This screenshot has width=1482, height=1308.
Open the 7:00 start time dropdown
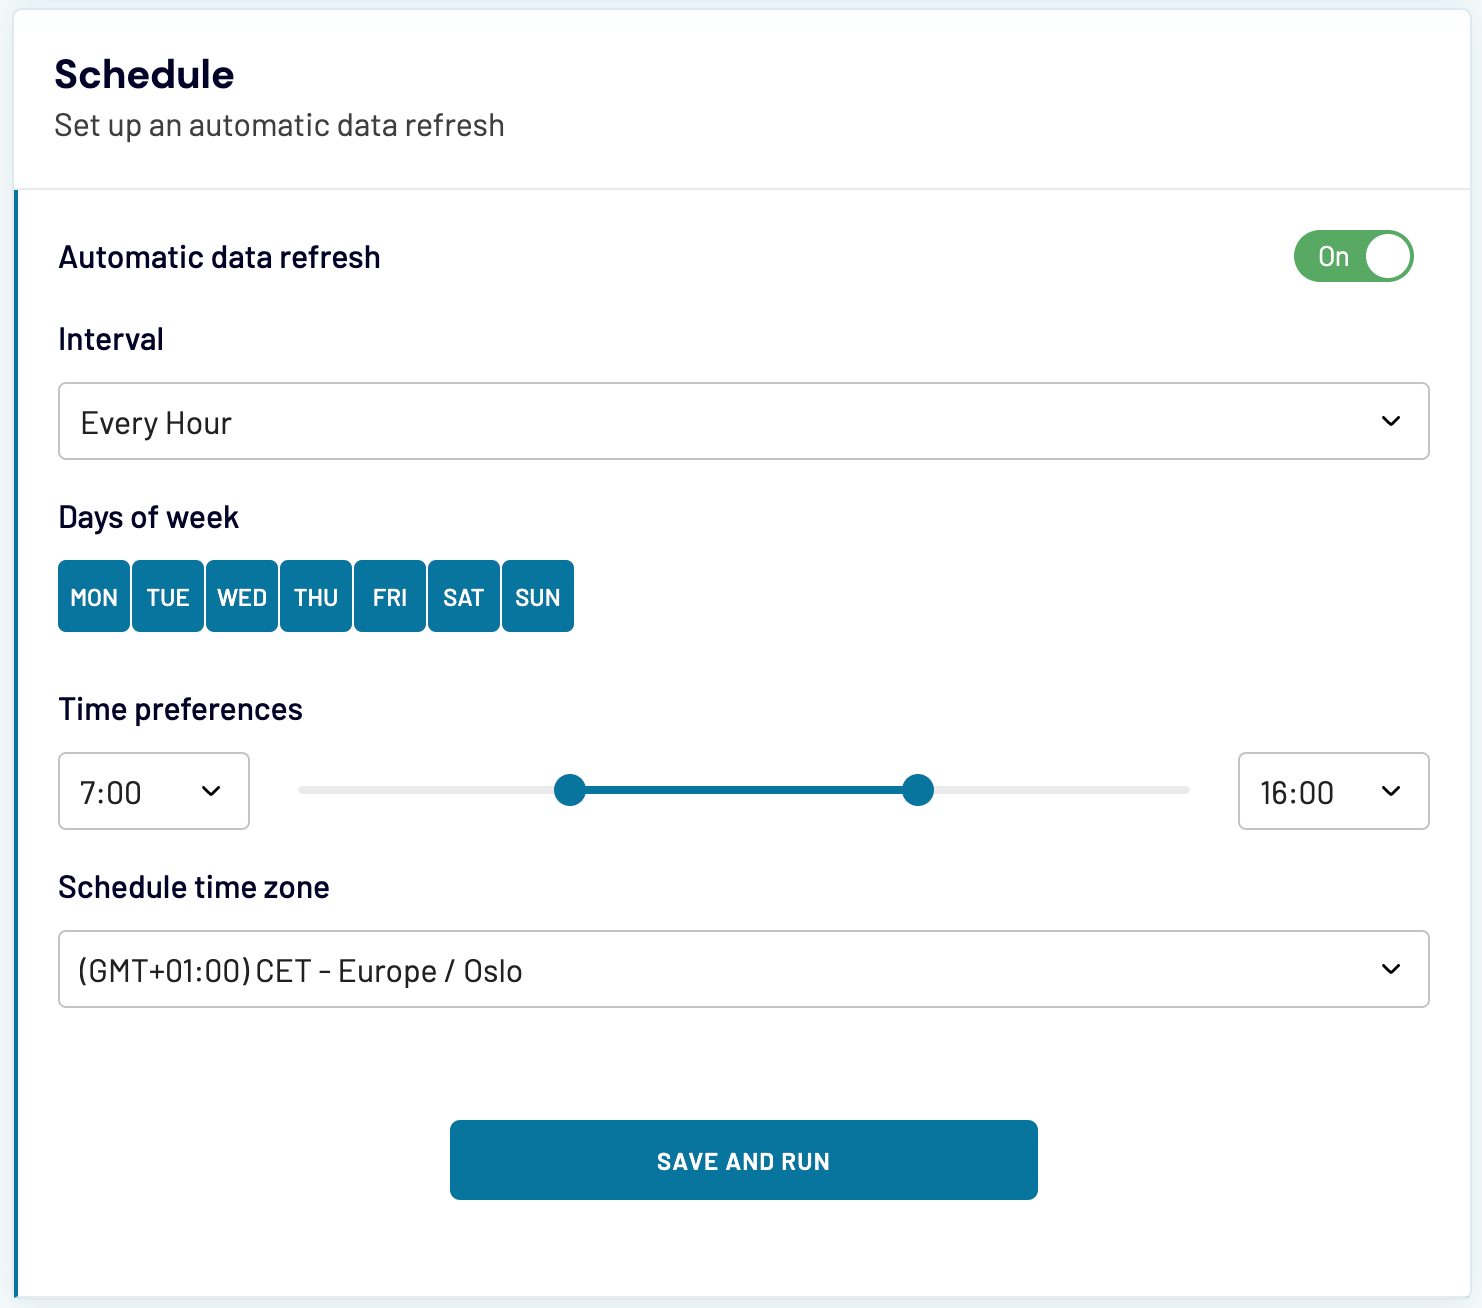click(x=153, y=791)
